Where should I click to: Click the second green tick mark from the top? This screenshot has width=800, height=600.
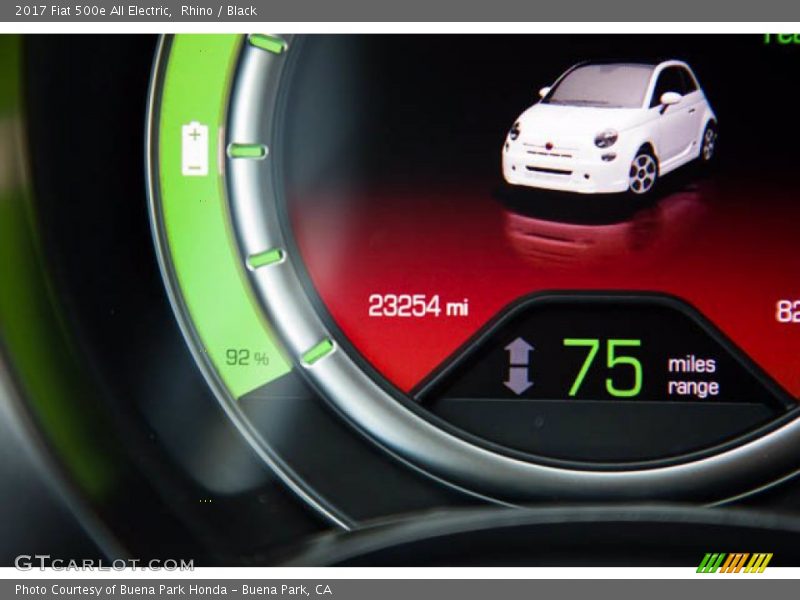coord(246,151)
